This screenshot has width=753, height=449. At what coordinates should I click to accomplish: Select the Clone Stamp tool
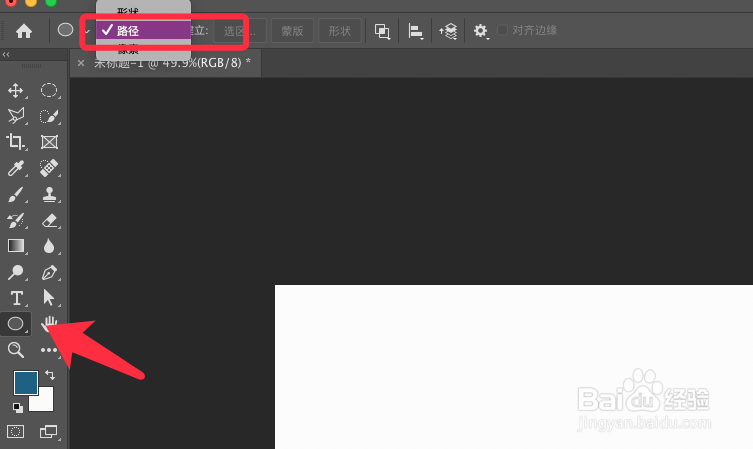[x=49, y=194]
